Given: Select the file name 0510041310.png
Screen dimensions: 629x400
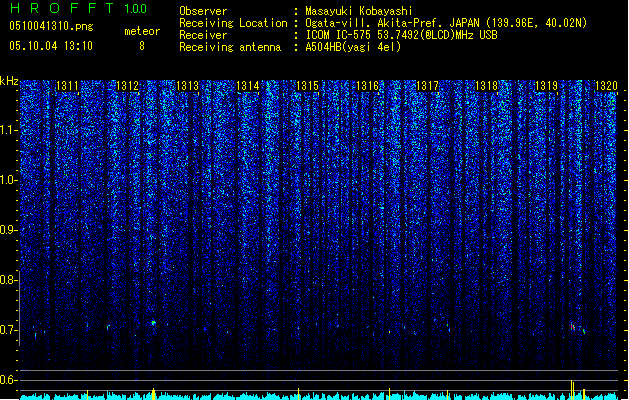Looking at the screenshot, I should pyautogui.click(x=51, y=26).
